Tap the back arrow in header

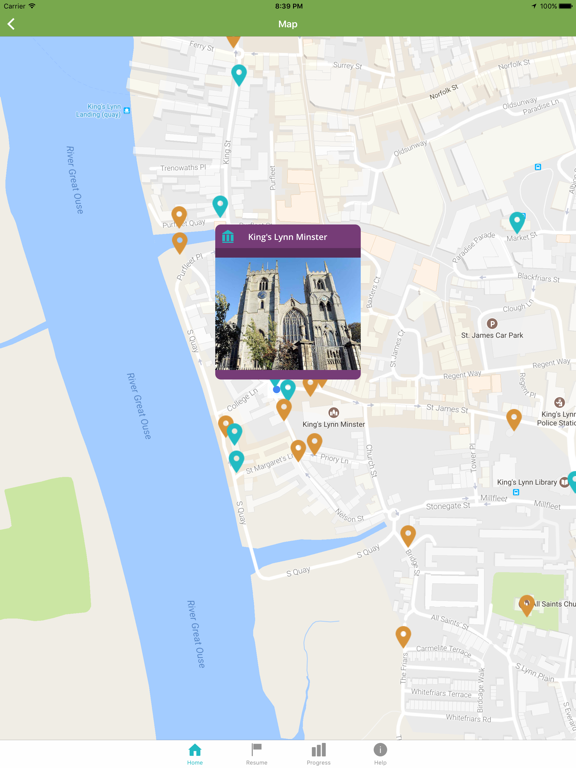click(11, 24)
